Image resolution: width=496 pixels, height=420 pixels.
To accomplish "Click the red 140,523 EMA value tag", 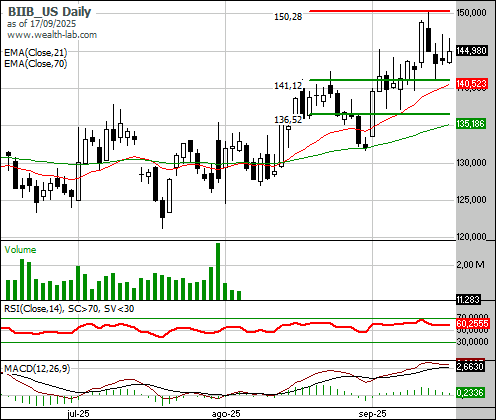I will coord(472,84).
